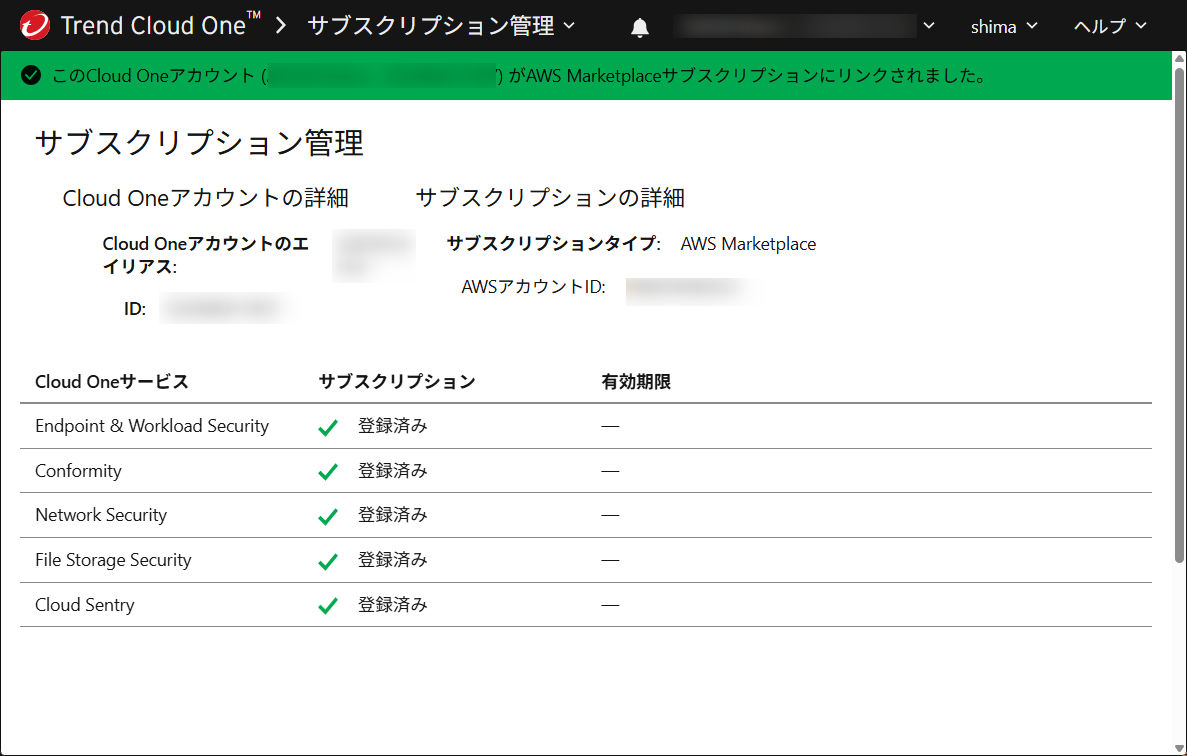The image size is (1187, 756).
Task: Click the サブスクリプション管理 page title
Action: 199,142
